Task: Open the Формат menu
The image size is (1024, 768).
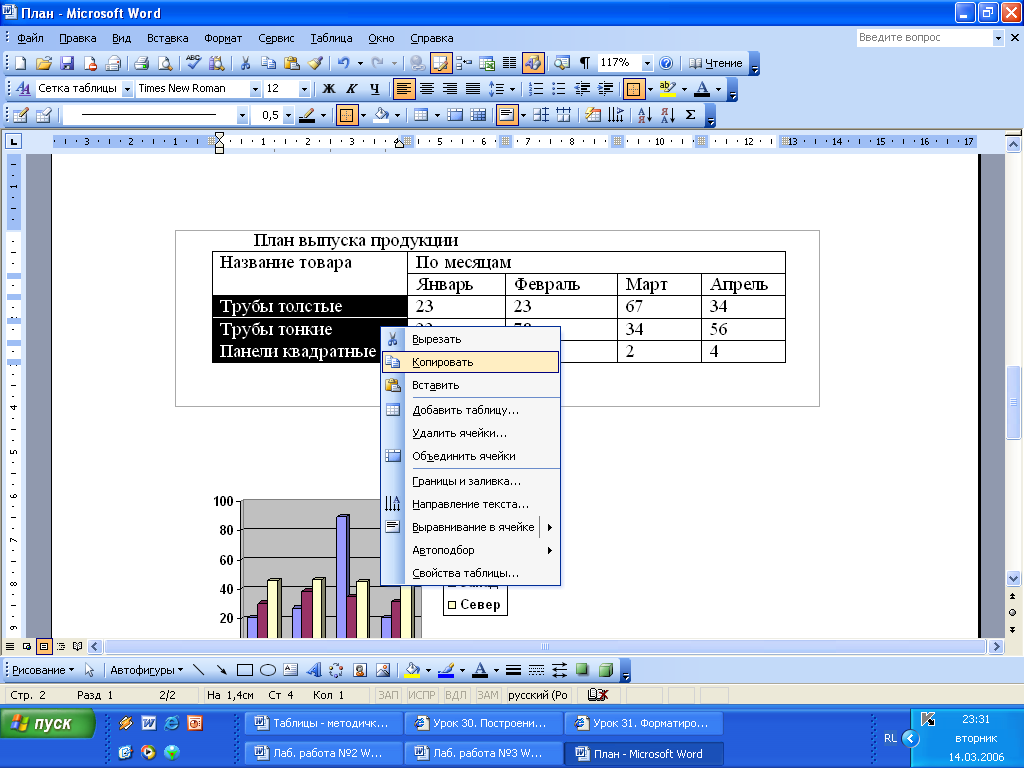Action: click(223, 38)
